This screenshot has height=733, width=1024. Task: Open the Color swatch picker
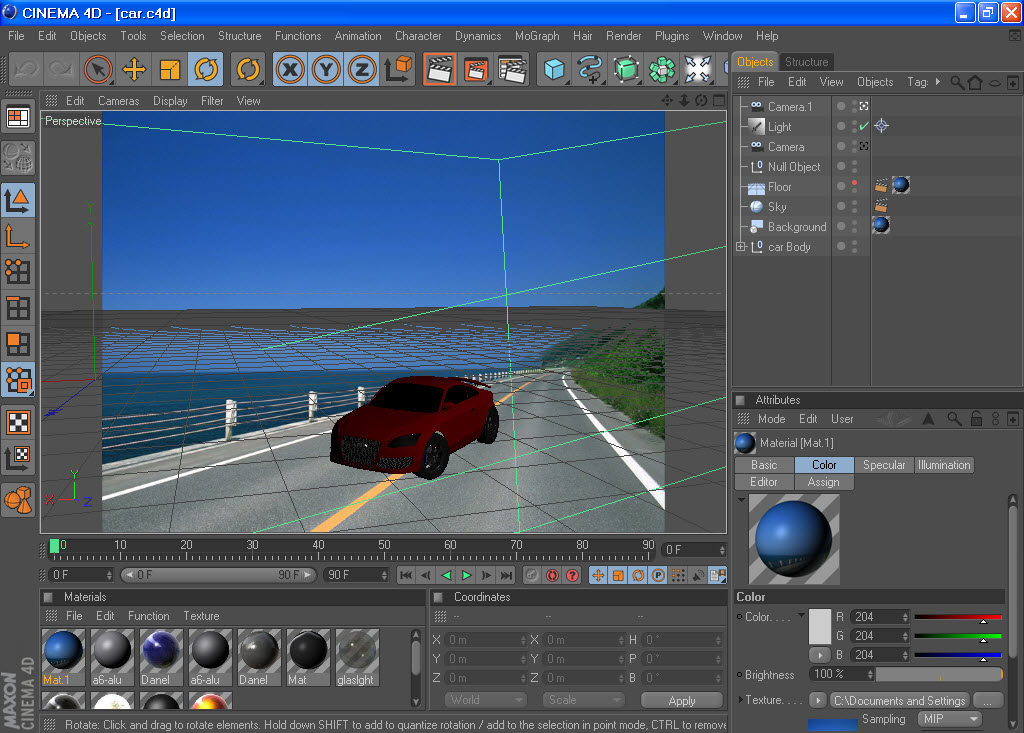click(x=820, y=627)
